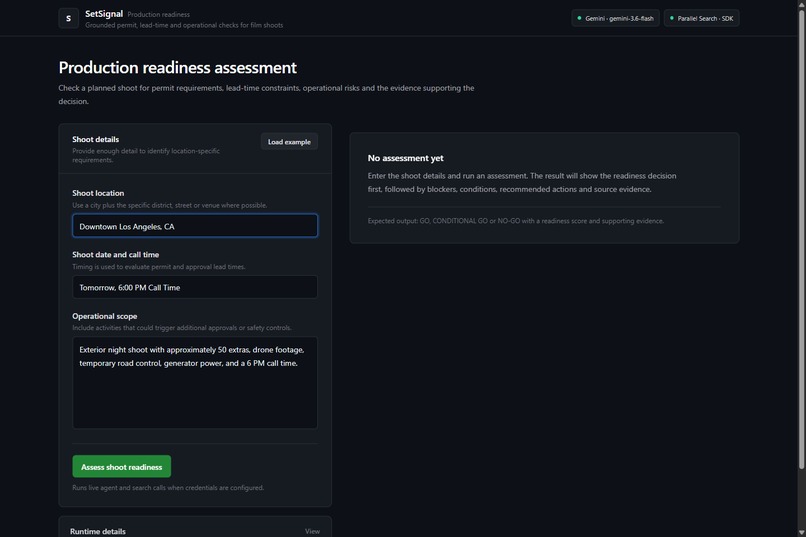Load the example shoot details
Screen dimensions: 806x537
point(289,142)
